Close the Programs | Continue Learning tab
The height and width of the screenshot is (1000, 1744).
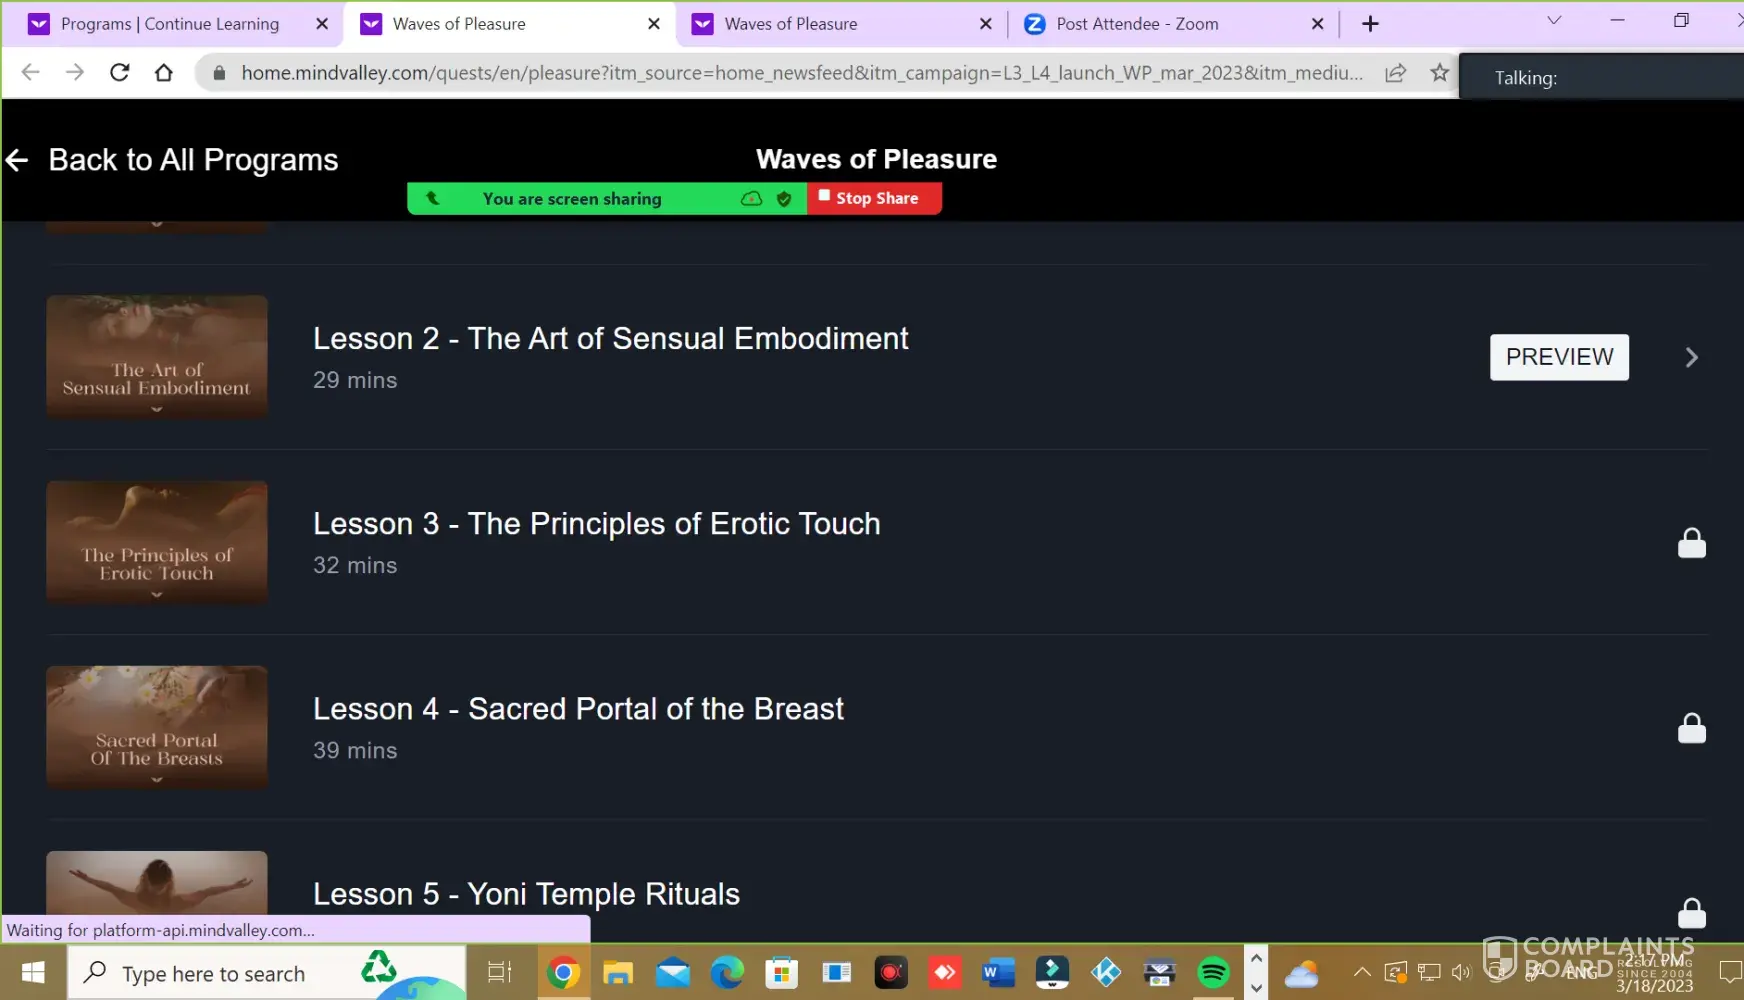322,24
